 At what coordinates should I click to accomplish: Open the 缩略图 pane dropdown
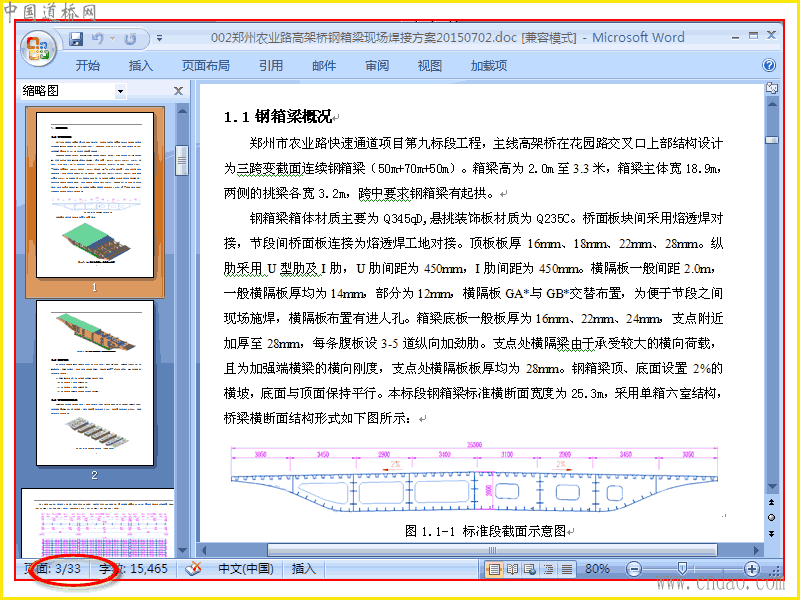pyautogui.click(x=120, y=91)
